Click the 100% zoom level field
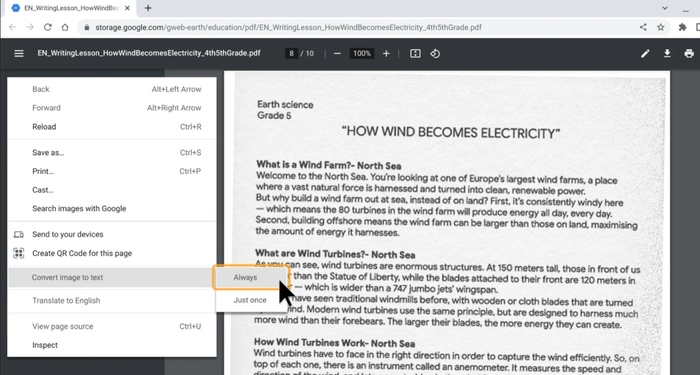The image size is (700, 375). (x=362, y=54)
